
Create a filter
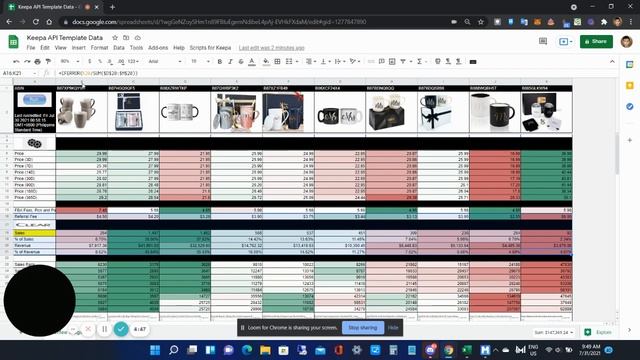point(403,62)
